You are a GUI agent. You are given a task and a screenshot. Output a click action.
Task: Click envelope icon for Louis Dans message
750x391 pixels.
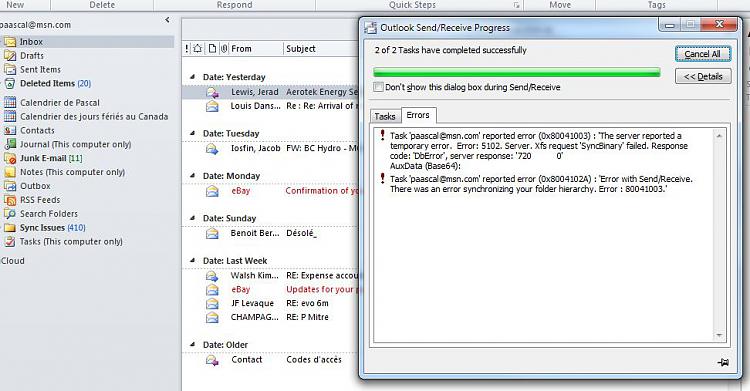[212, 106]
